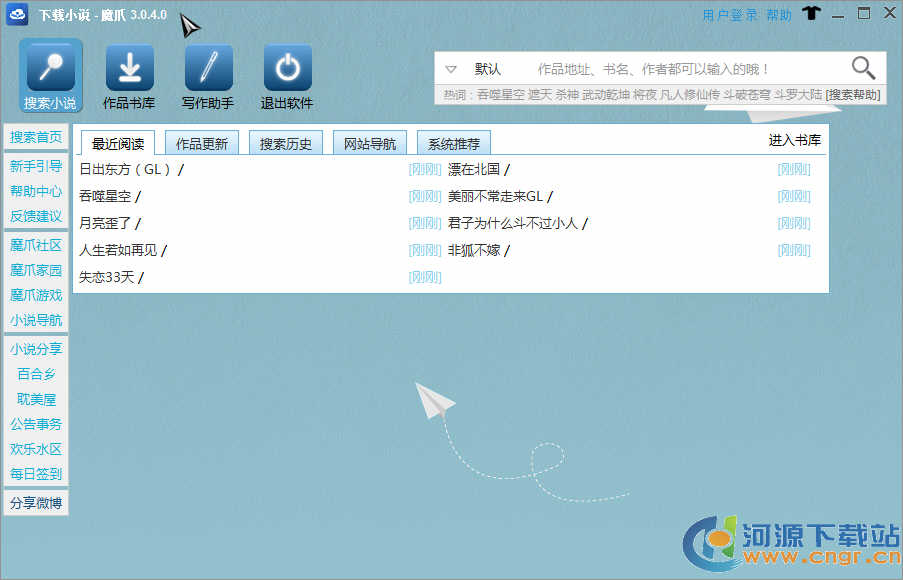
Task: Open novel 失恋33天
Action: coord(107,278)
